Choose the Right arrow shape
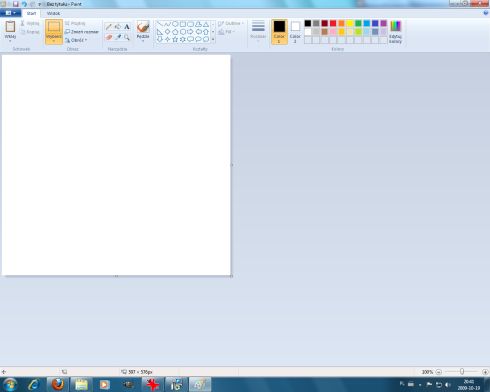 [190, 32]
